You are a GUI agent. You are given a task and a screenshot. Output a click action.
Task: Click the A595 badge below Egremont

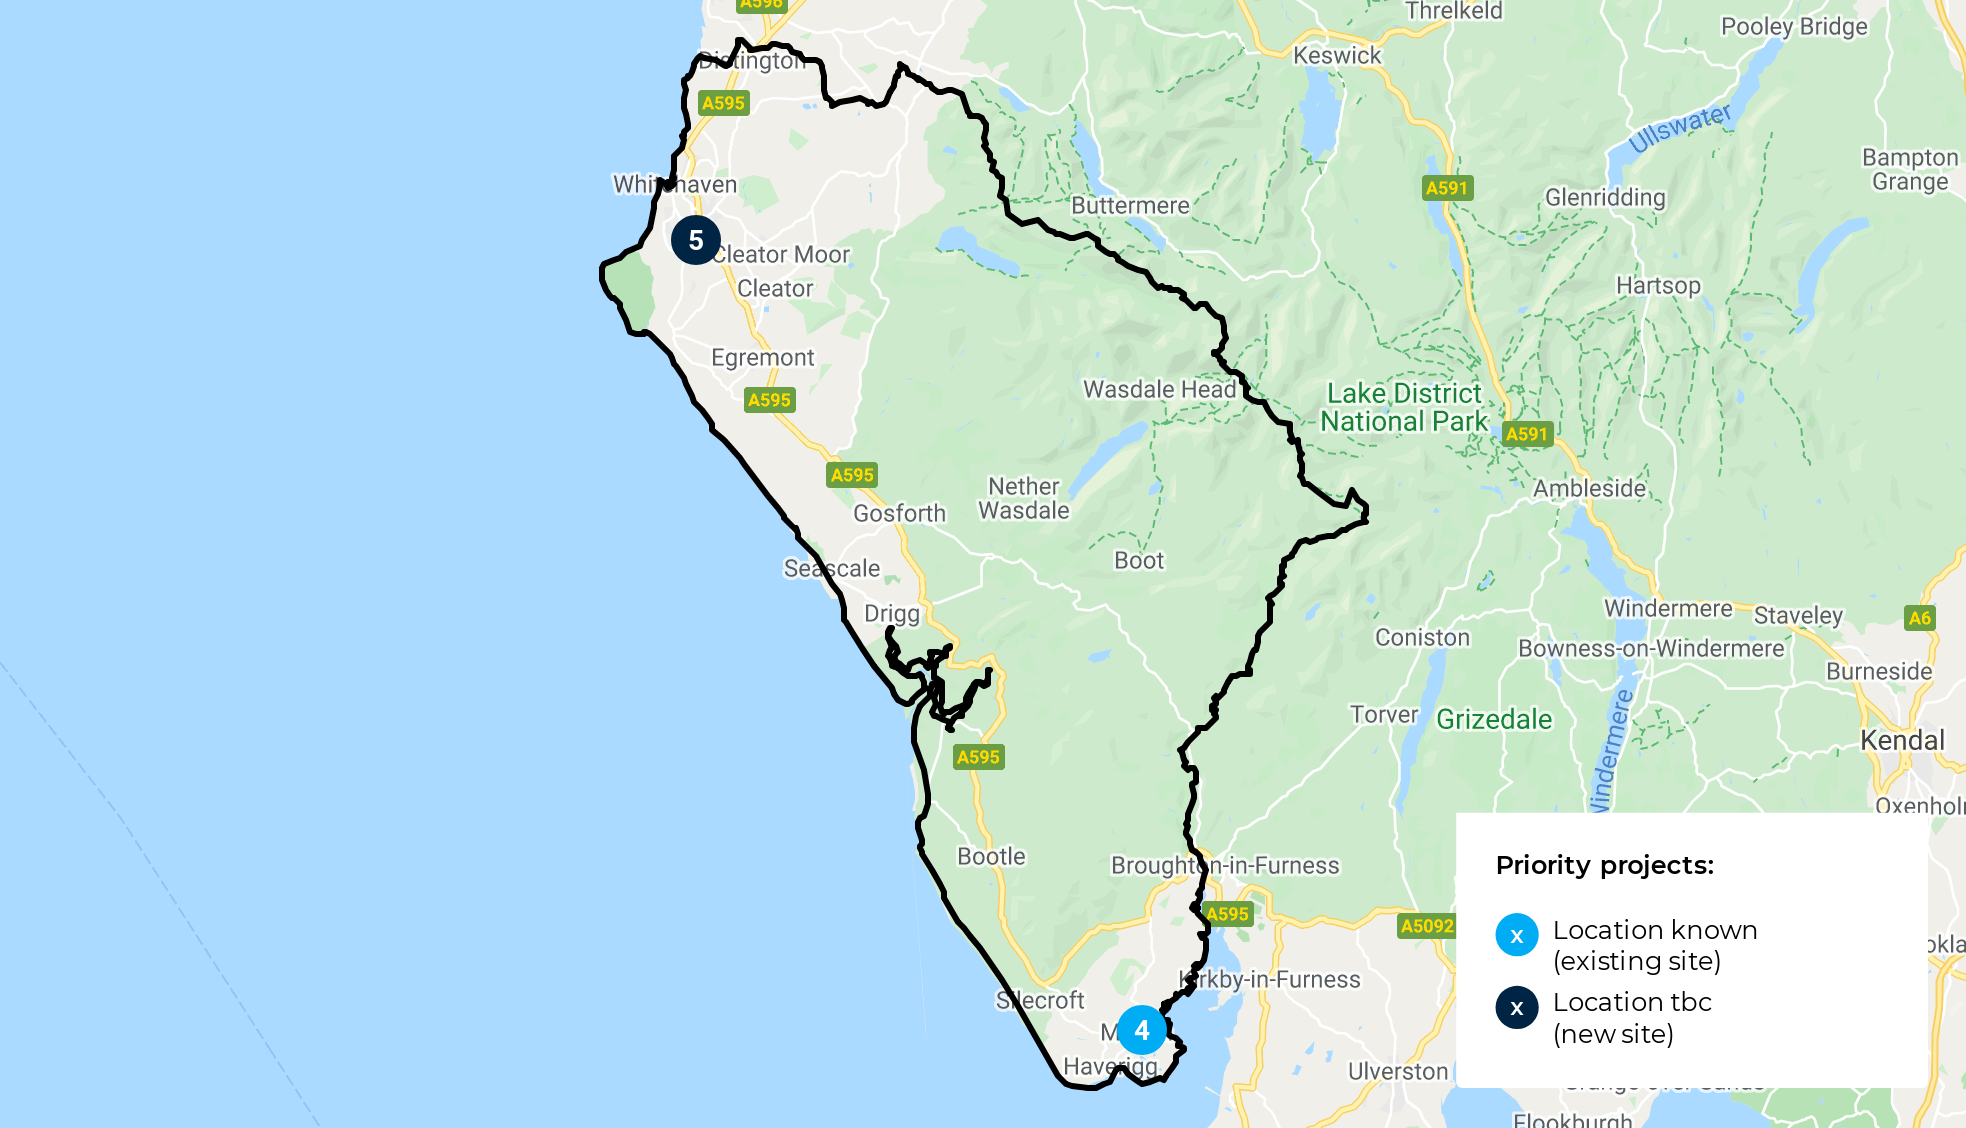(770, 400)
